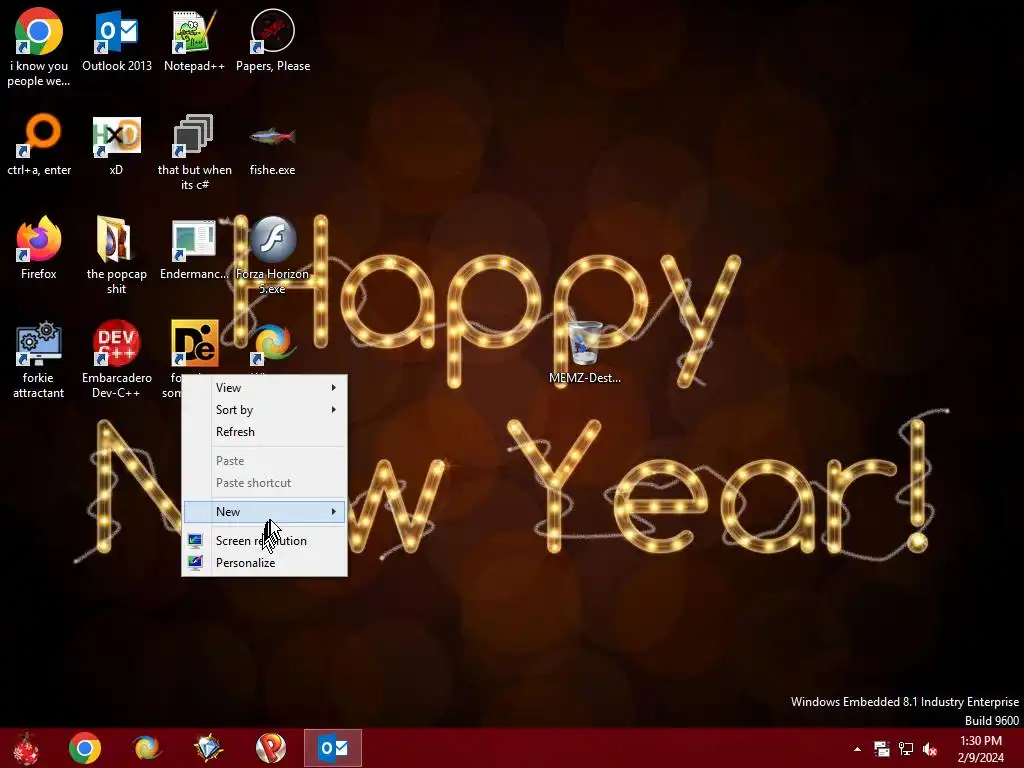Click the Screen resolution monitor icon
1024x768 pixels.
(x=195, y=541)
